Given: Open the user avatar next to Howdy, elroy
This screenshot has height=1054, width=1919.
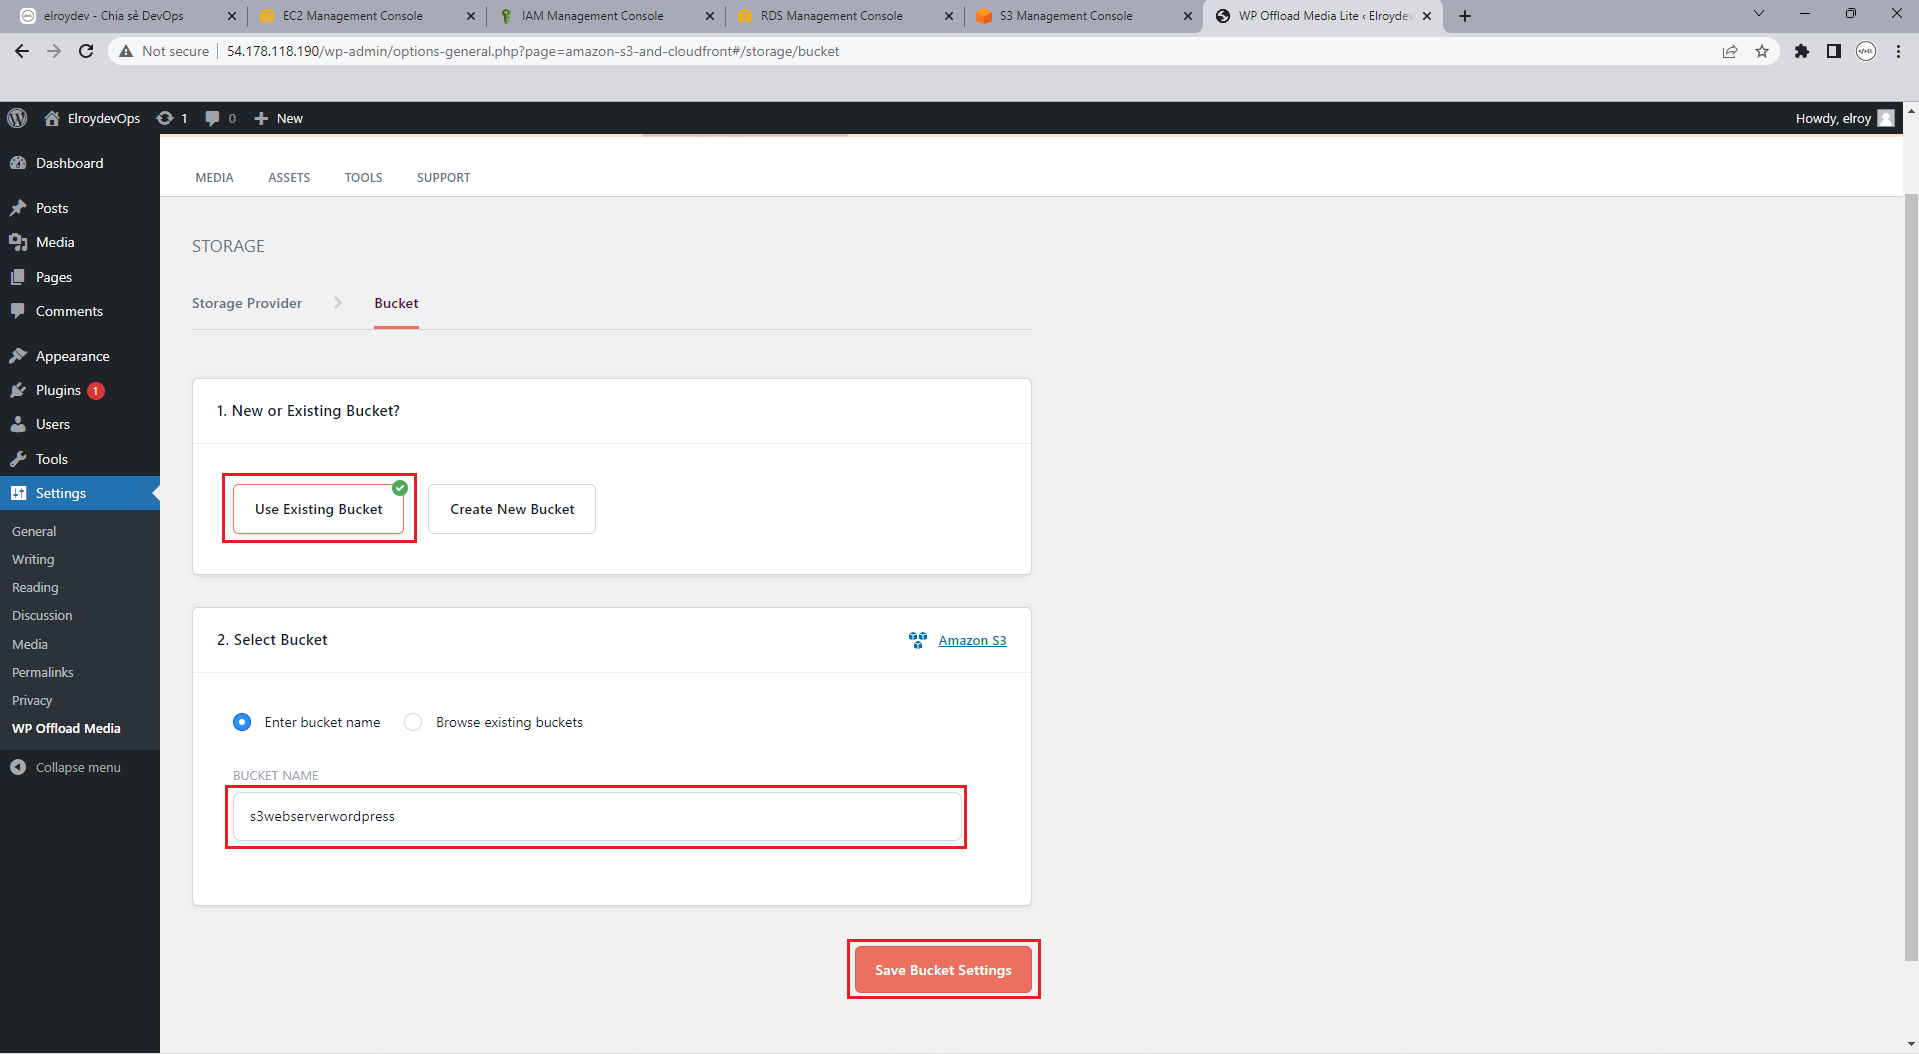Looking at the screenshot, I should tap(1886, 118).
